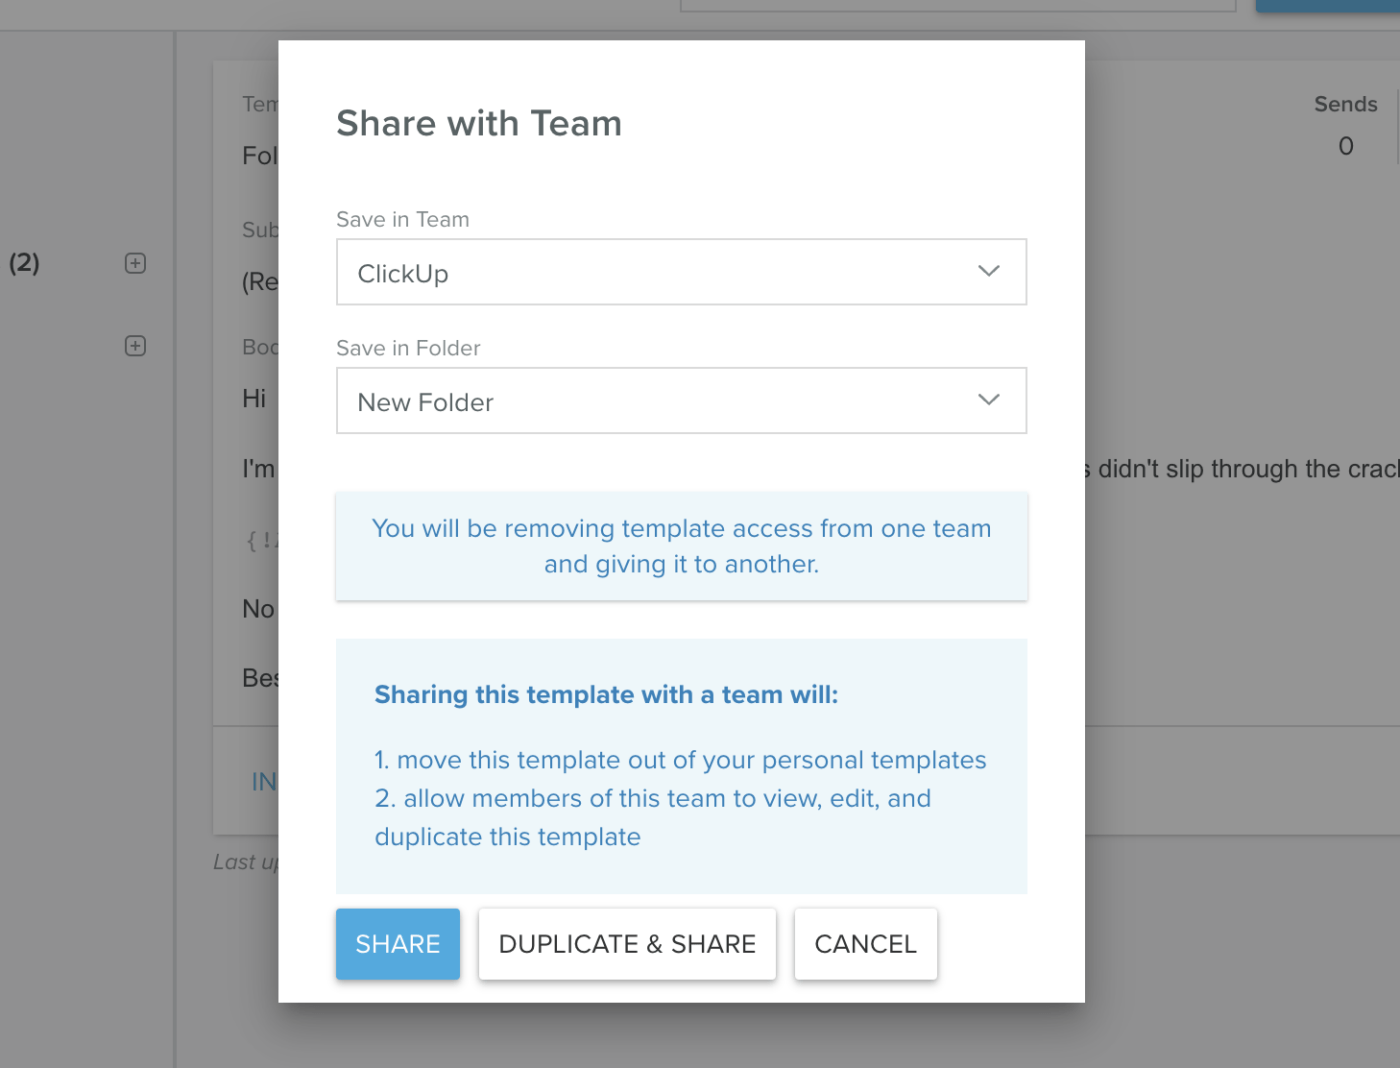Focus the input field above the template card
1400x1068 pixels.
958,6
